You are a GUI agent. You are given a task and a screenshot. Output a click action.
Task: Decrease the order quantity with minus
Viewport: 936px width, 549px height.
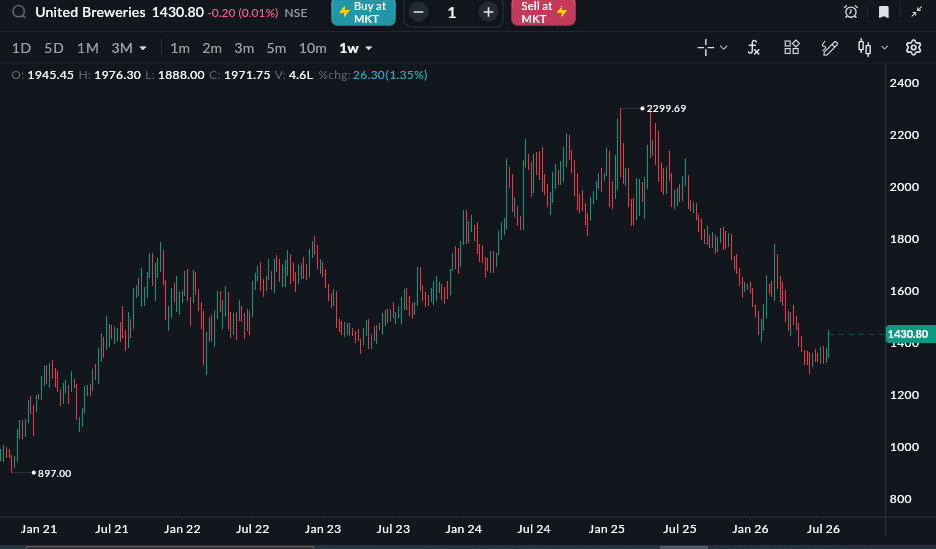coord(418,12)
